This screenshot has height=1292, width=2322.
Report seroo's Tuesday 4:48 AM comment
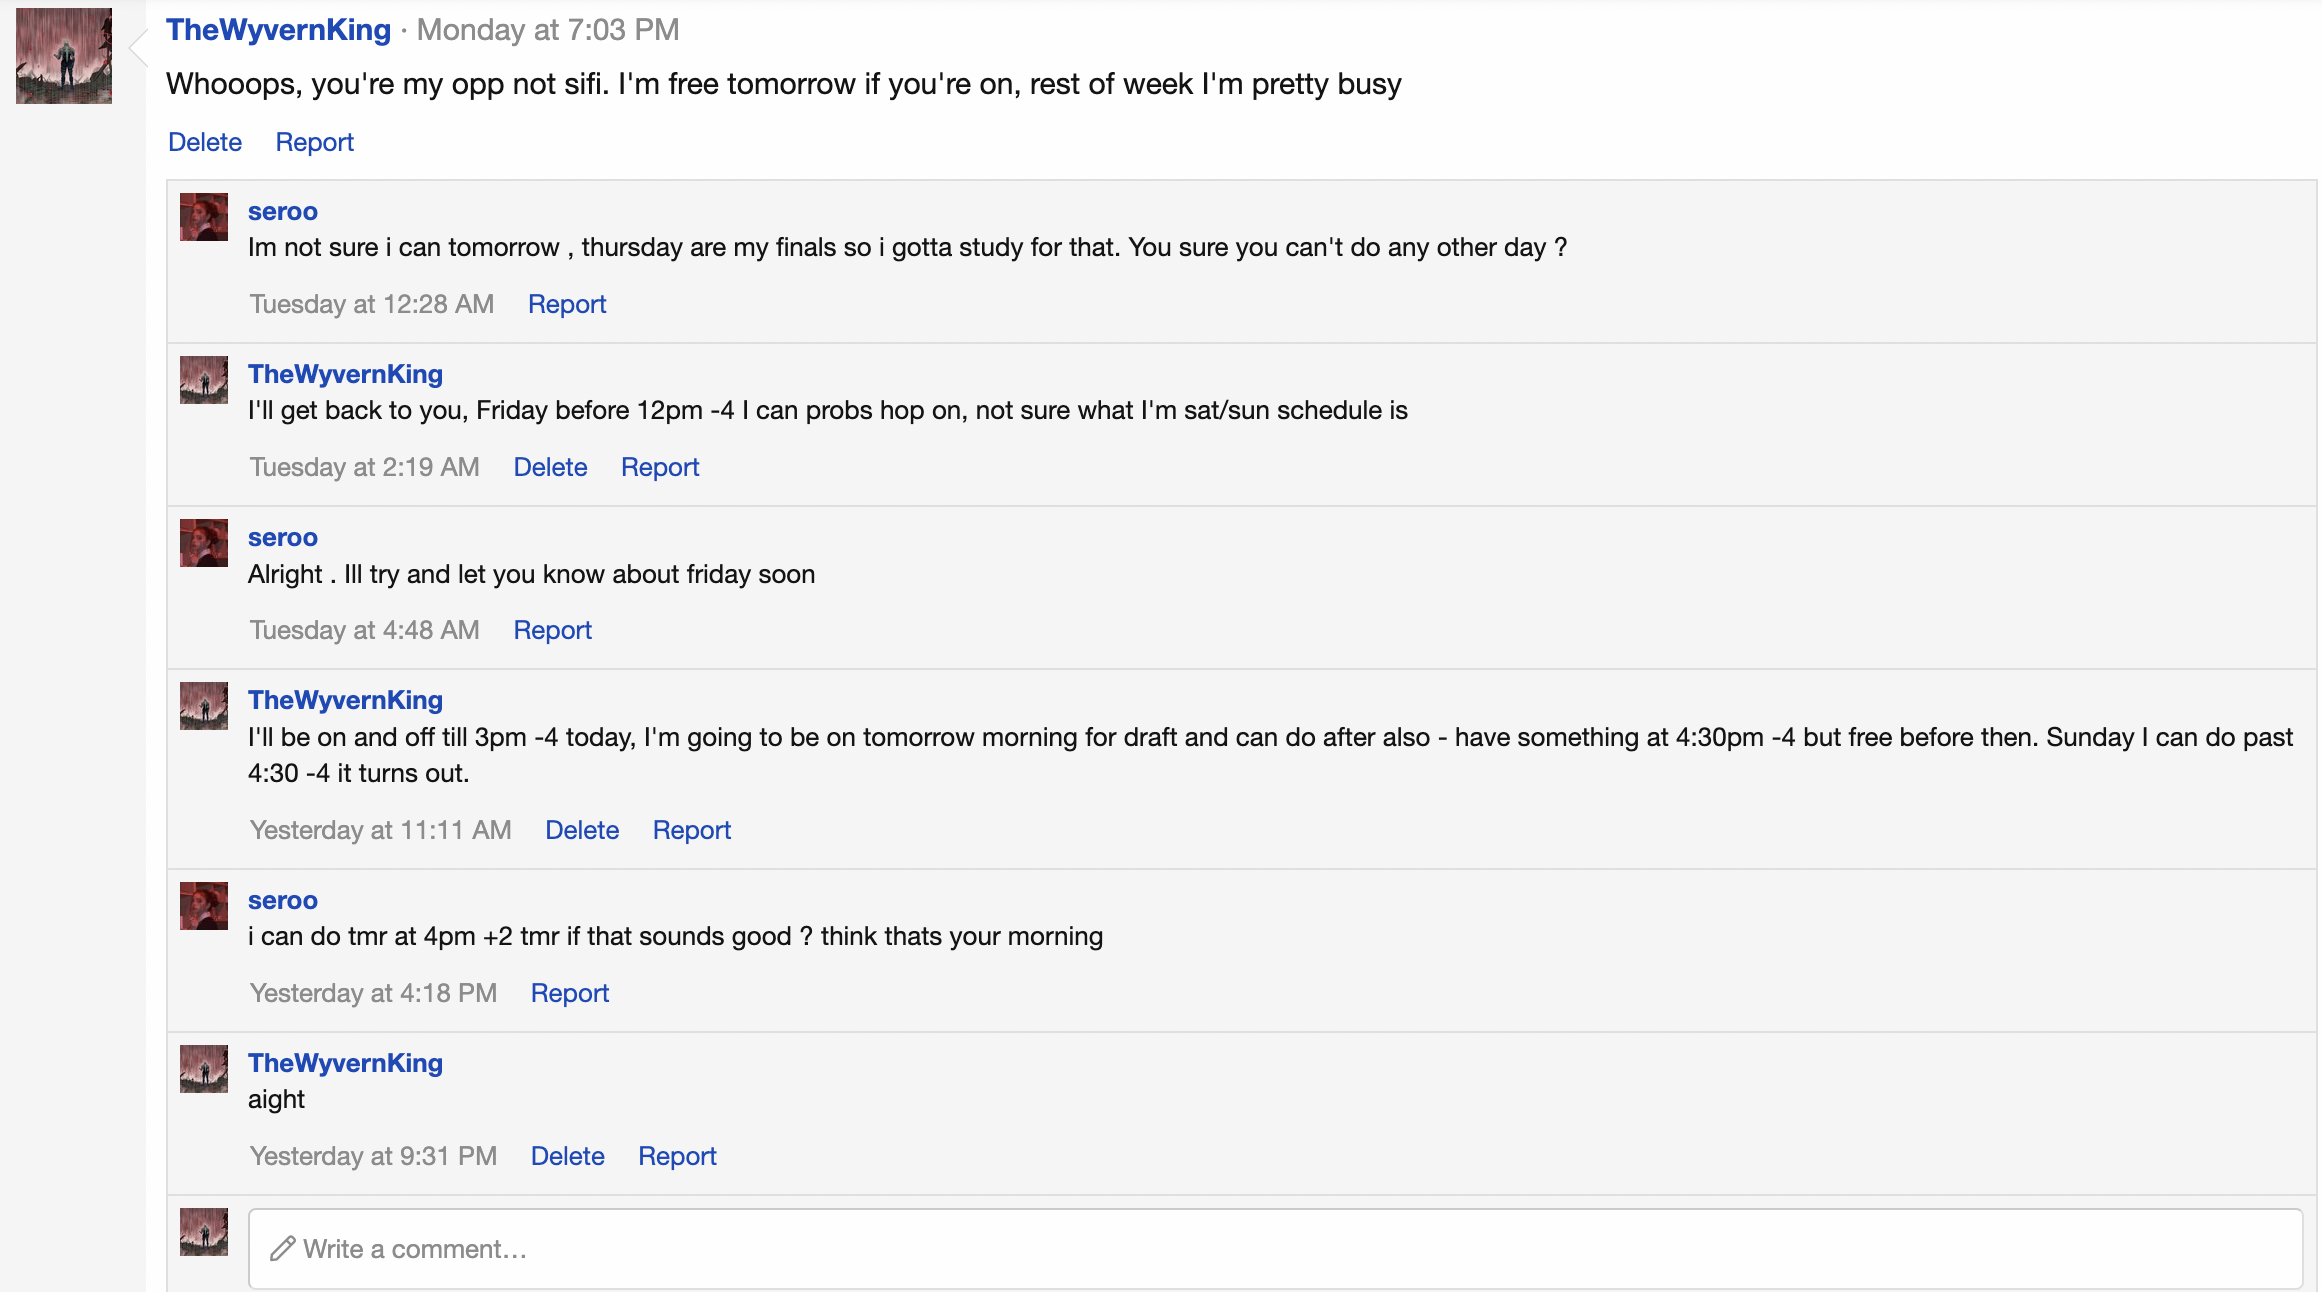(552, 630)
